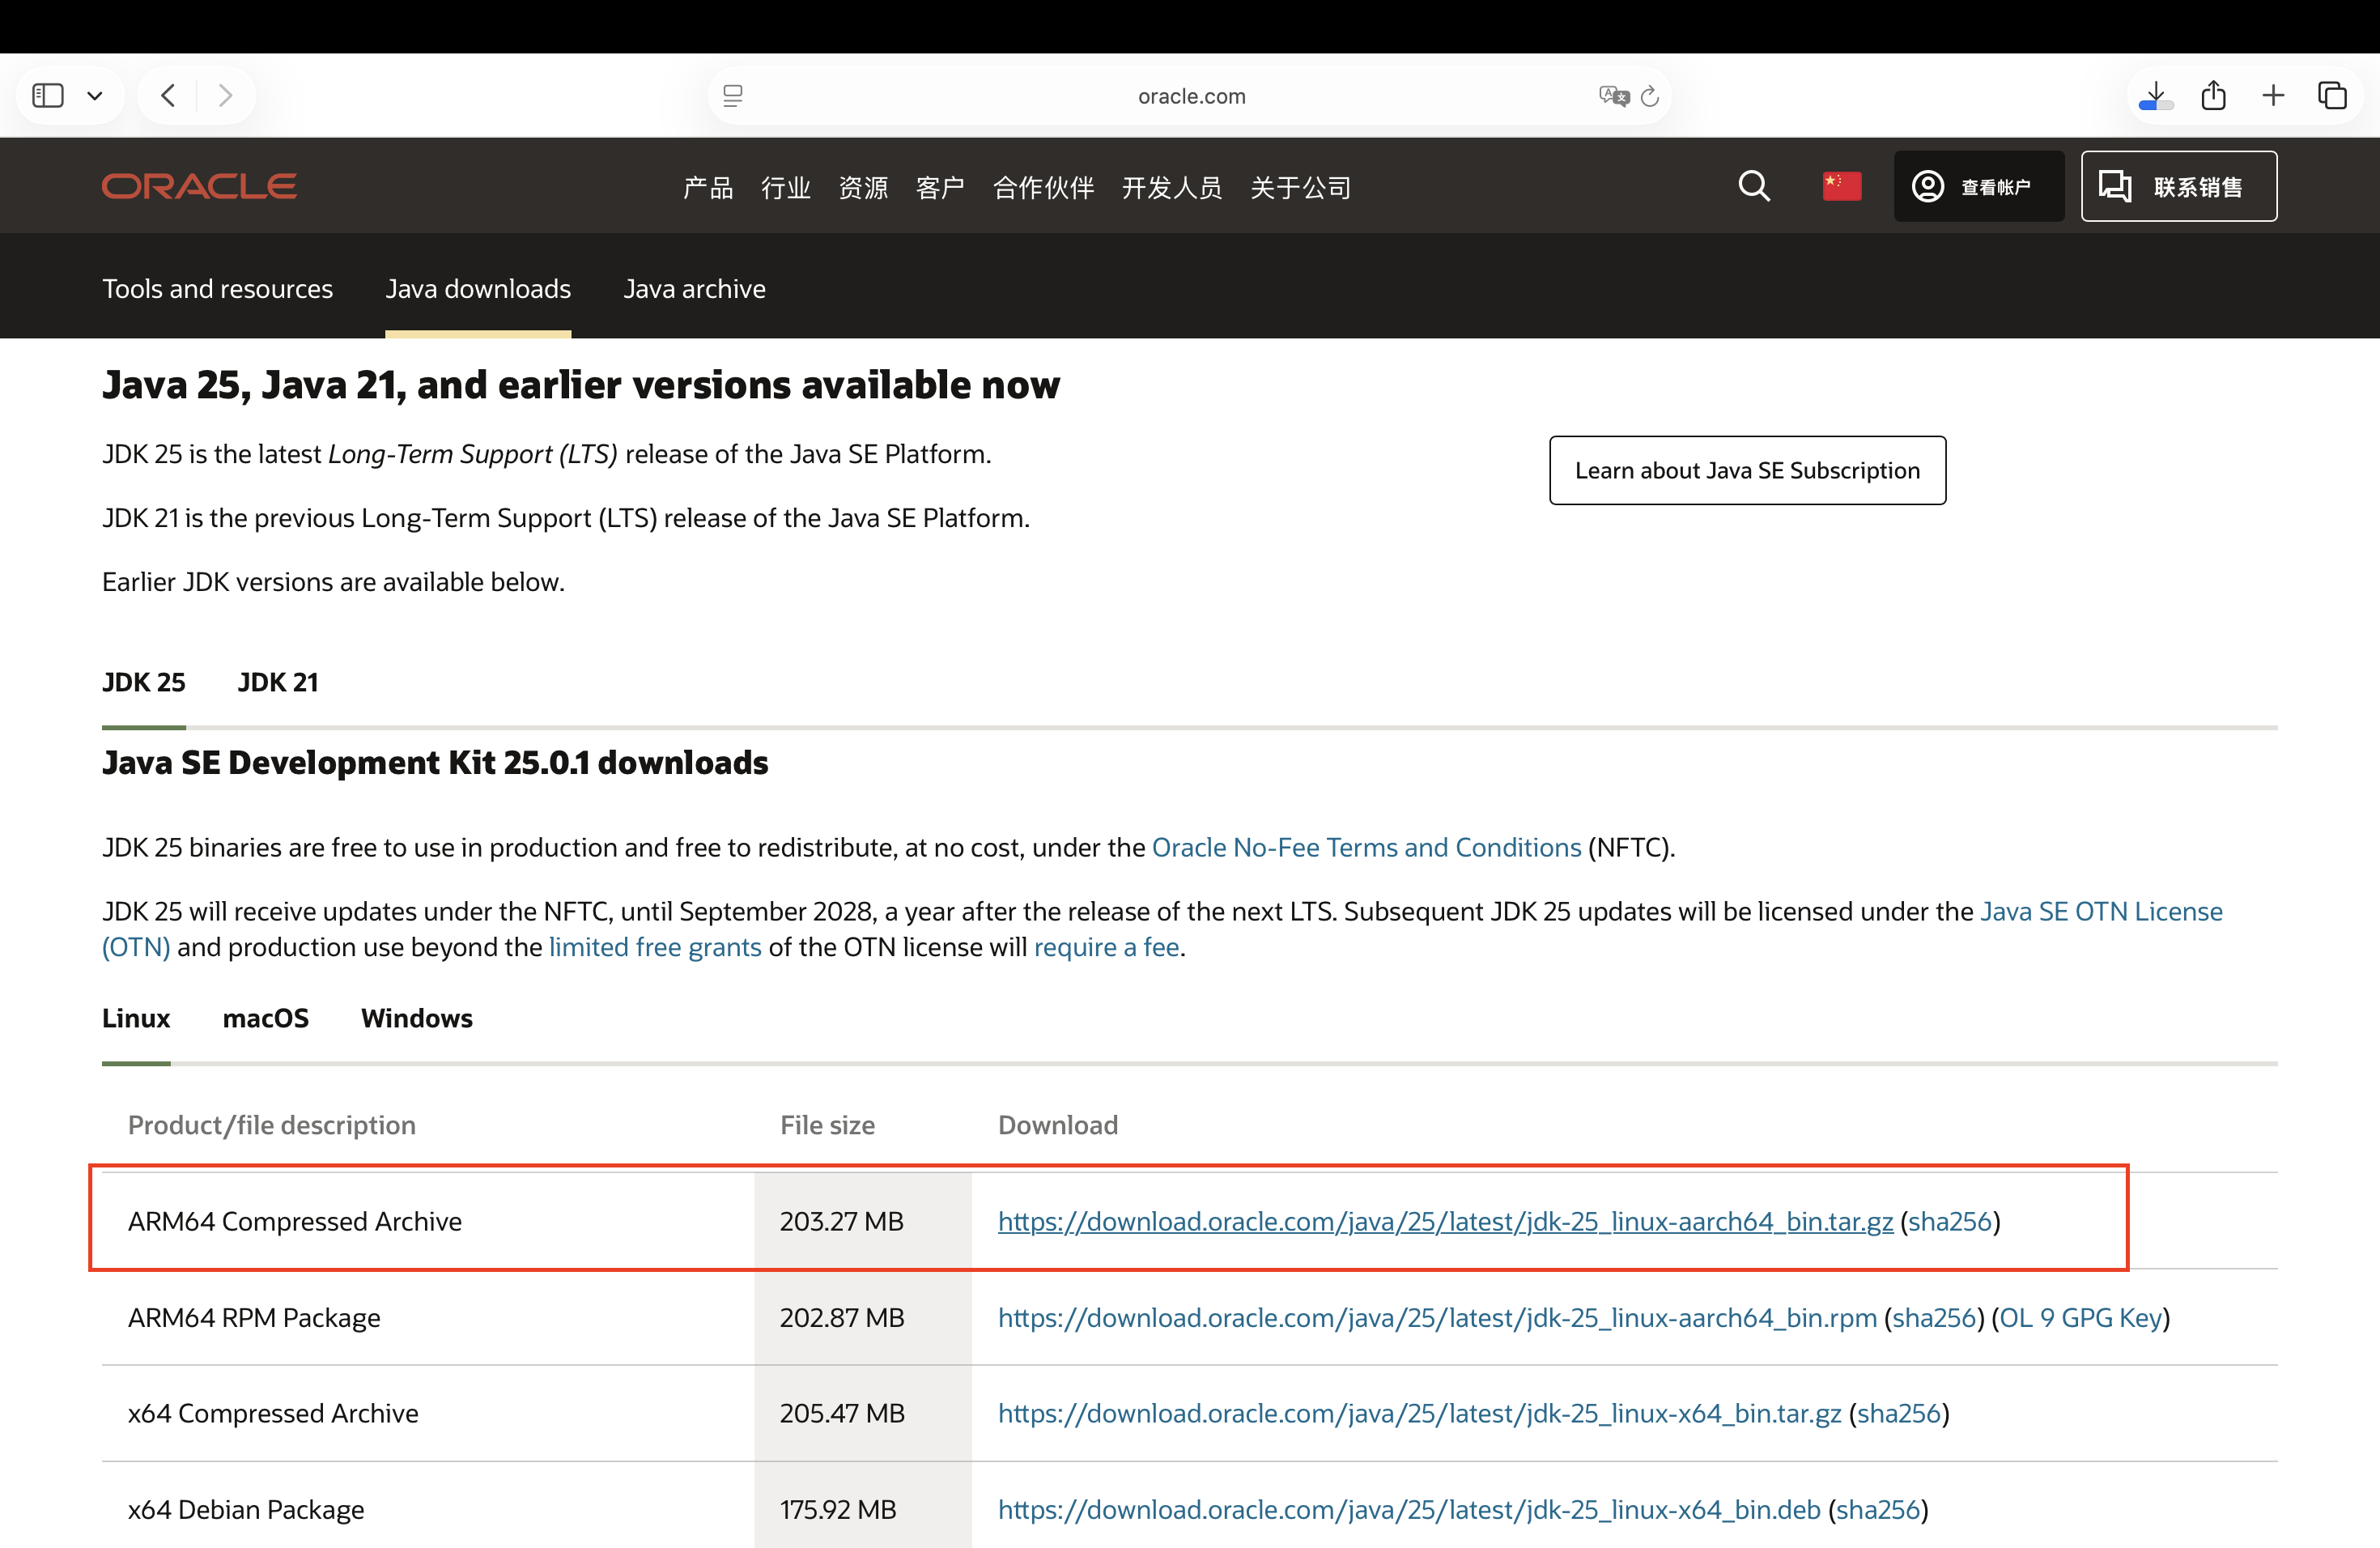Click the page reader icon in address bar

(x=733, y=96)
